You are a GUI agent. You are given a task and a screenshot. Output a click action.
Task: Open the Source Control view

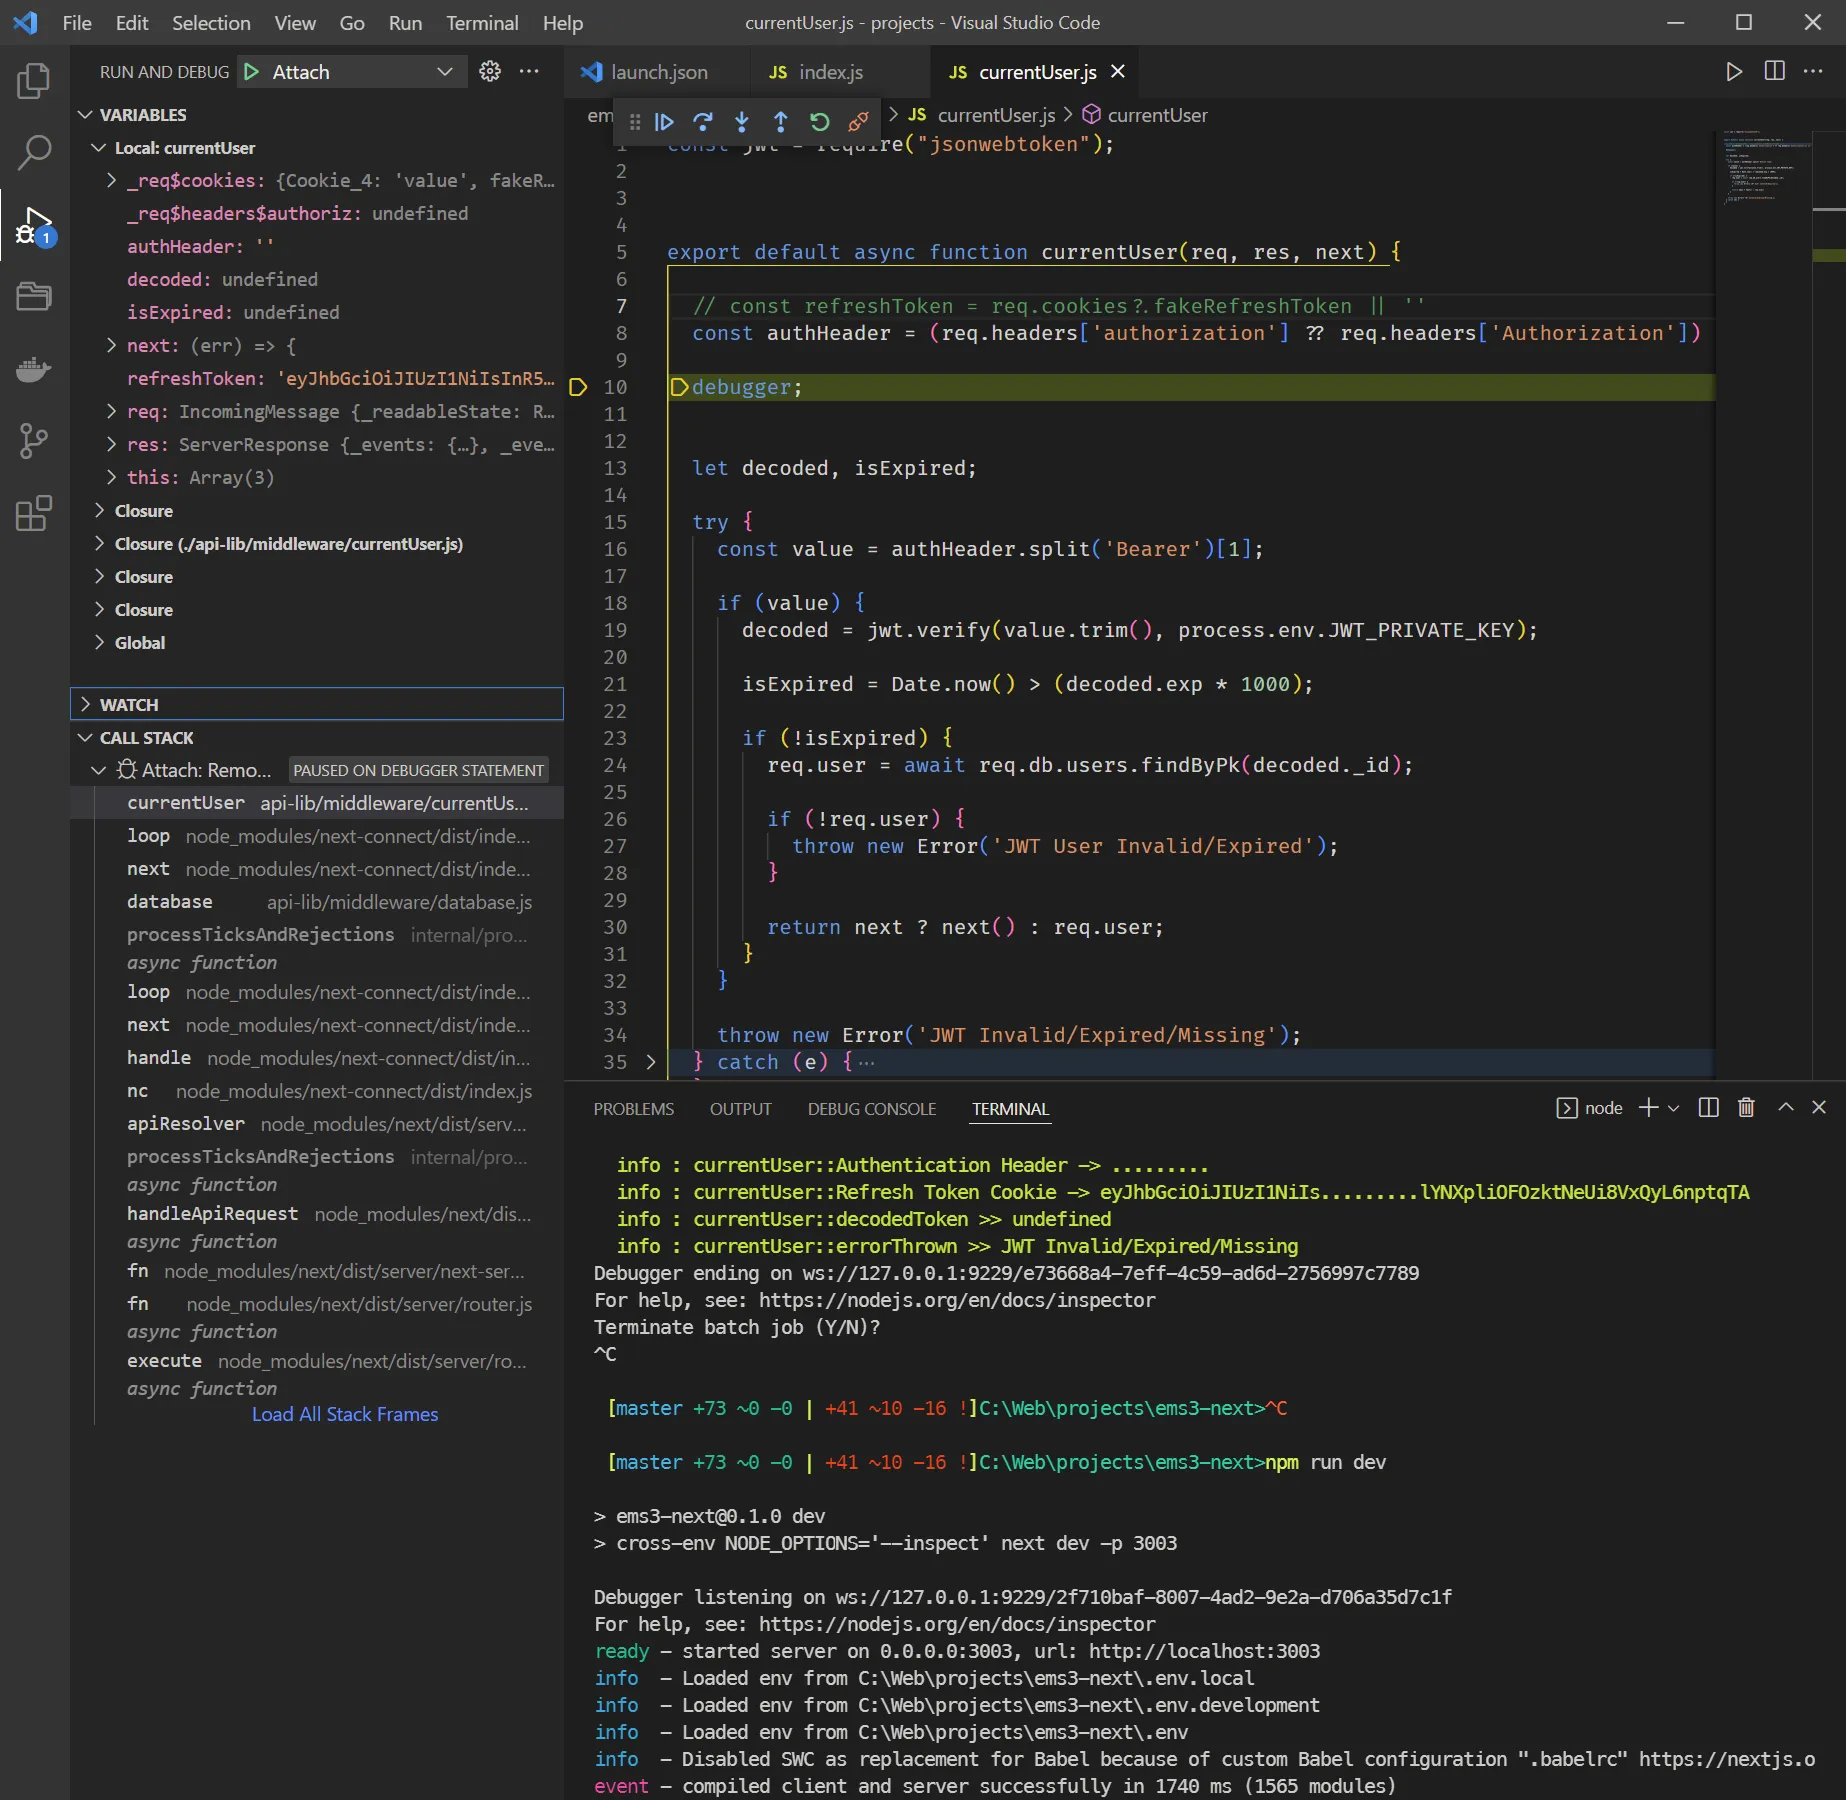pyautogui.click(x=34, y=440)
